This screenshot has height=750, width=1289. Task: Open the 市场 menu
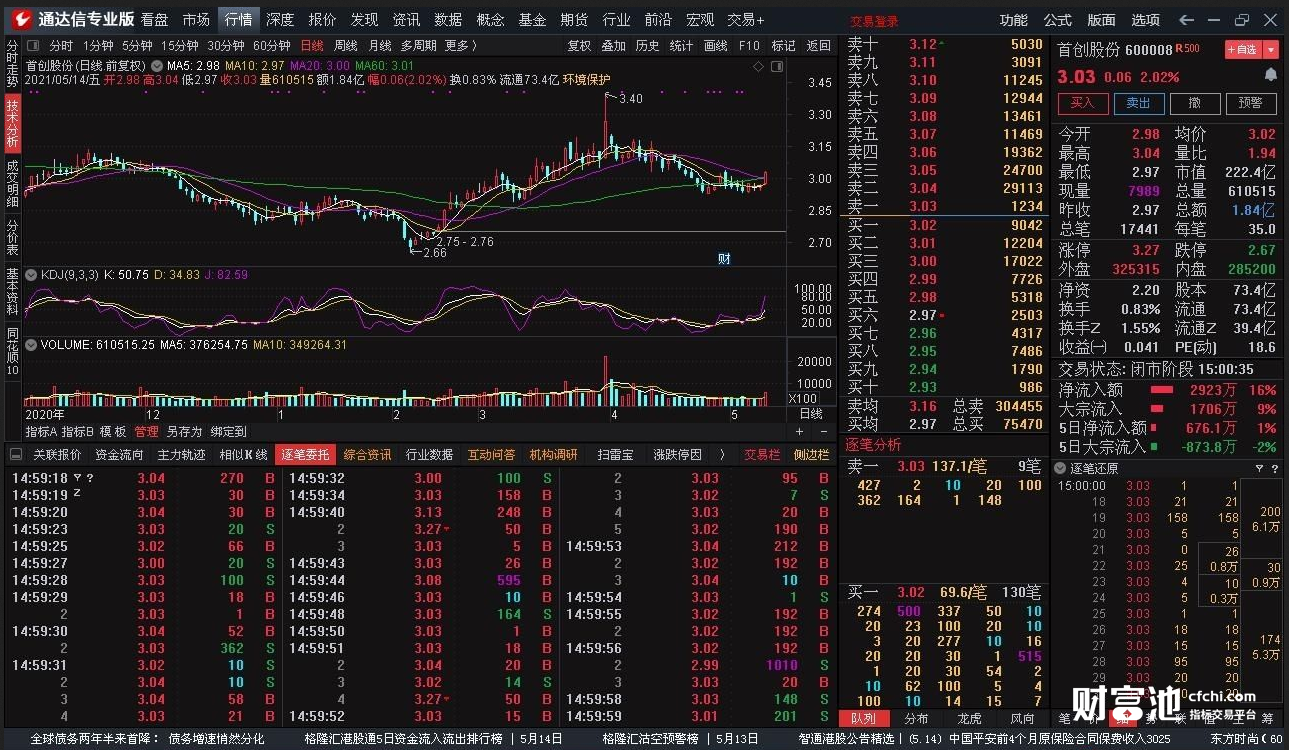(x=196, y=19)
